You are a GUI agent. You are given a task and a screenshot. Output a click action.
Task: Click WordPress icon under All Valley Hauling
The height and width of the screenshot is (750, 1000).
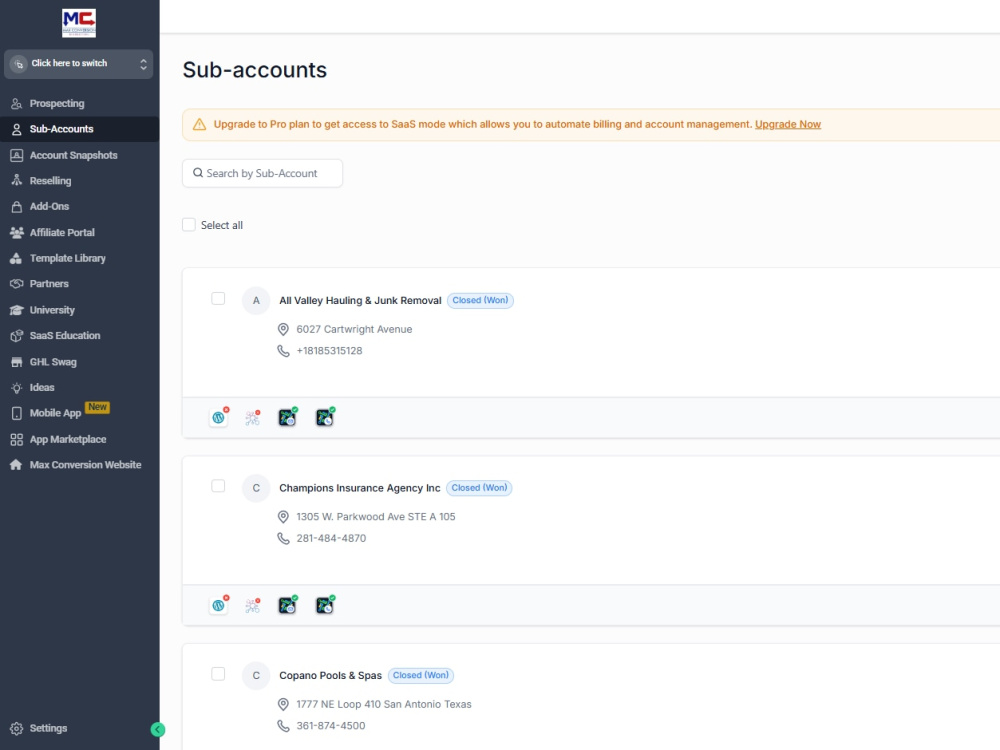pos(219,418)
